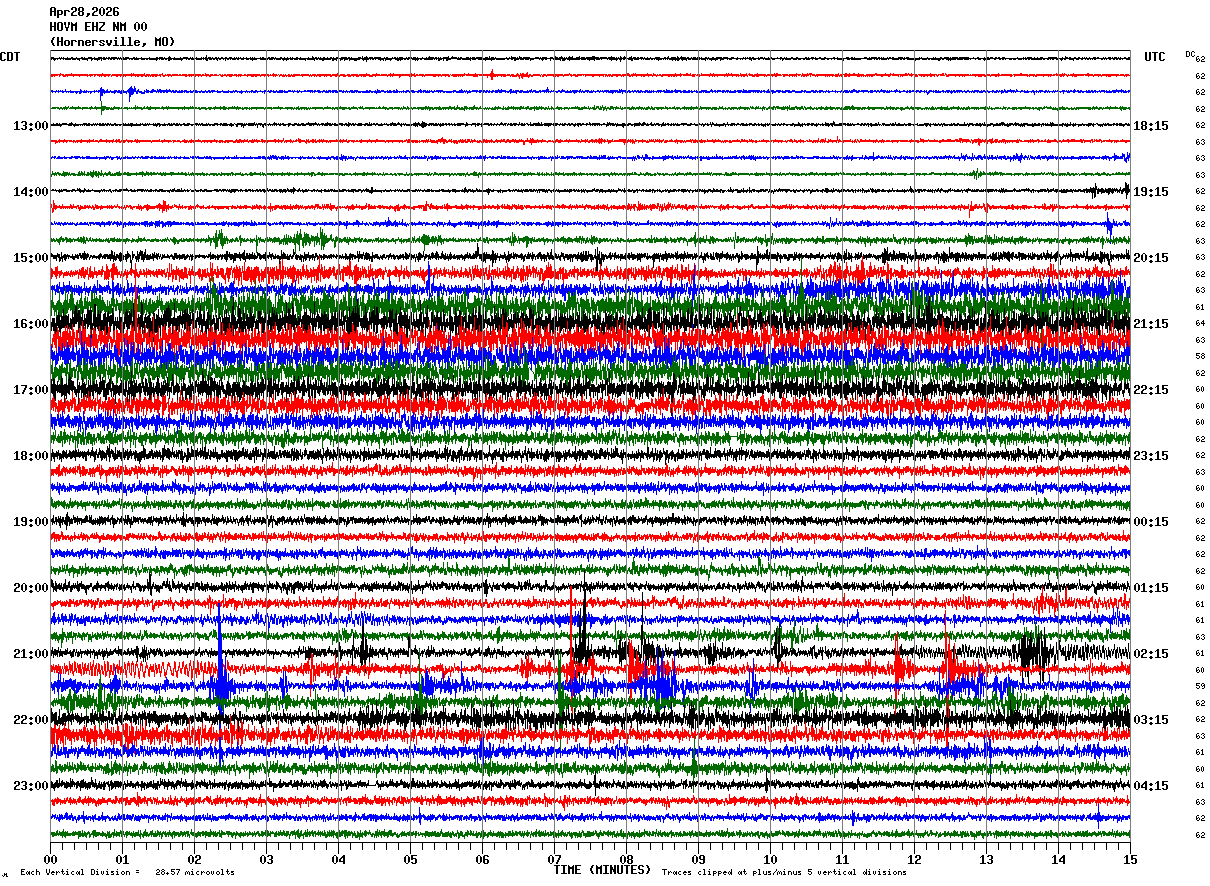Click minute tick label 10 on time axis
Screen dimensions: 1210x886
point(770,860)
